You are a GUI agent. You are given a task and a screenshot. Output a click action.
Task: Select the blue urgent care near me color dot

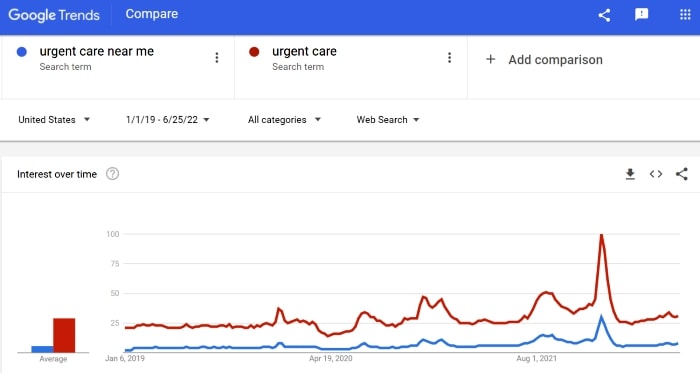click(x=21, y=52)
